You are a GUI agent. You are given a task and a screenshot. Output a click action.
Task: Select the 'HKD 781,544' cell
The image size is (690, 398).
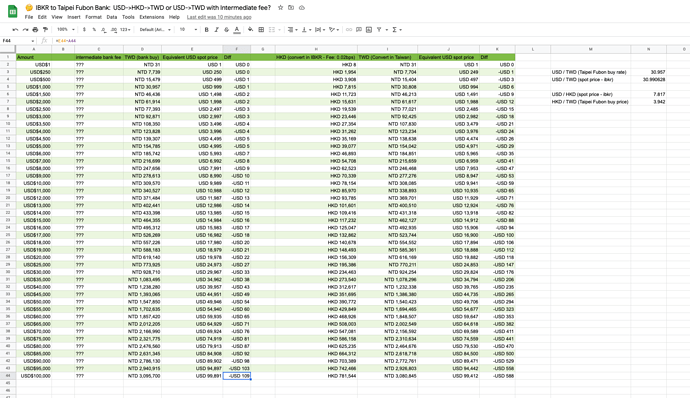click(316, 376)
